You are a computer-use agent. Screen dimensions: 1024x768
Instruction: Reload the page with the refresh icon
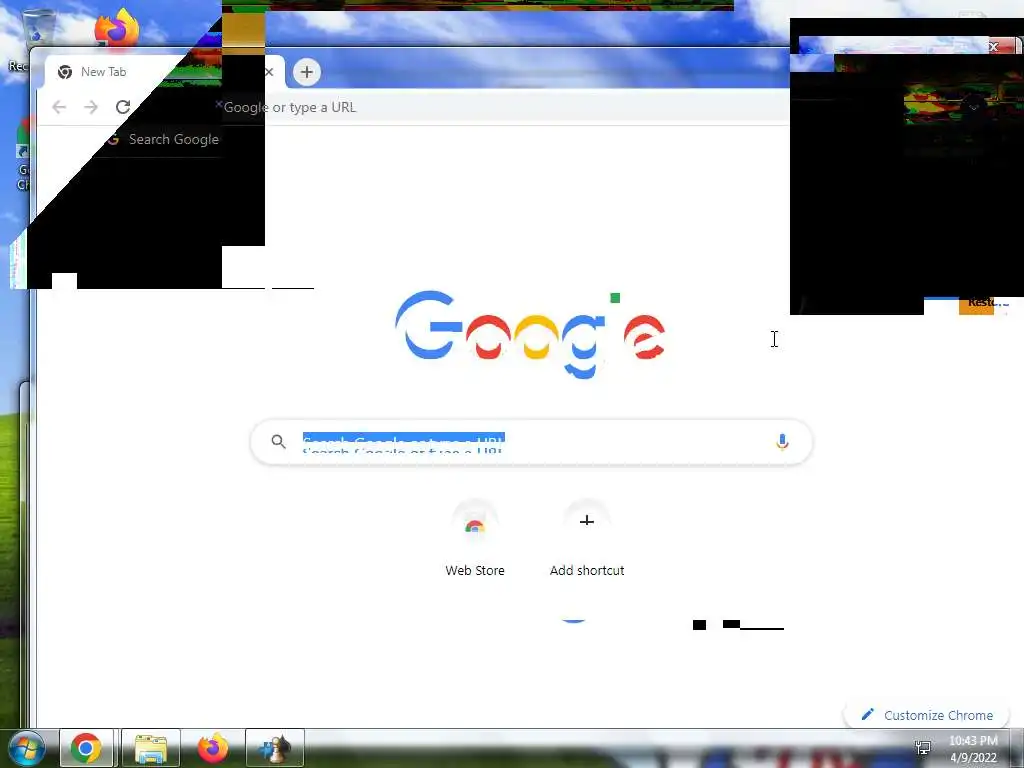[123, 107]
